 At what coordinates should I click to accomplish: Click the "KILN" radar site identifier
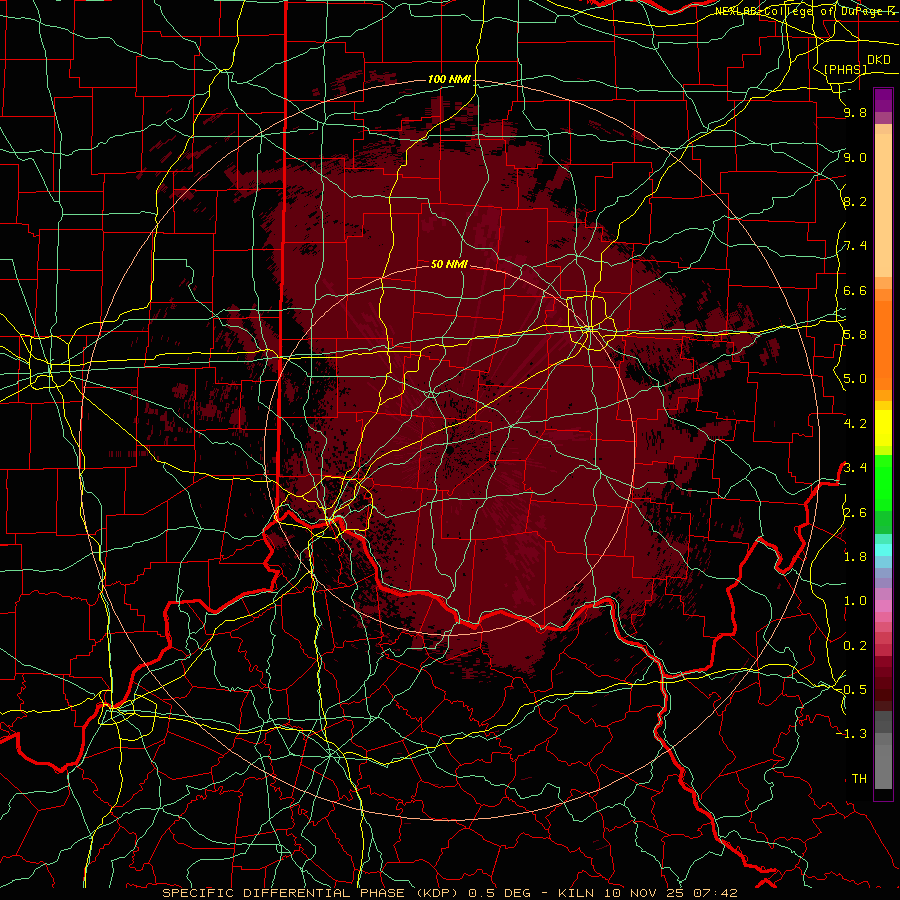(577, 893)
